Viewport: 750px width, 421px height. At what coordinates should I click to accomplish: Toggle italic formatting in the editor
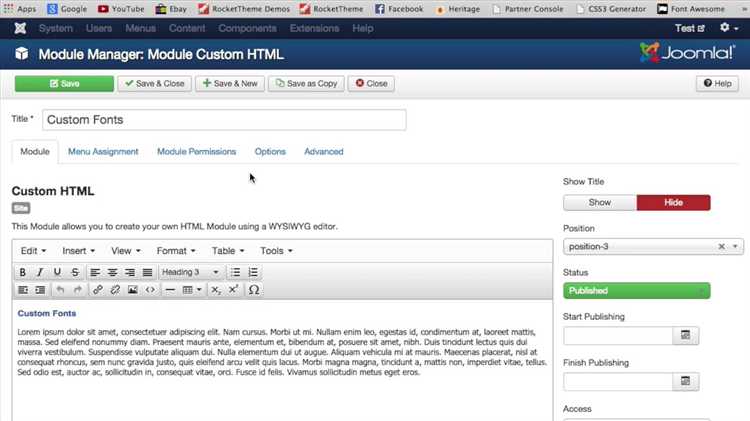pyautogui.click(x=40, y=272)
